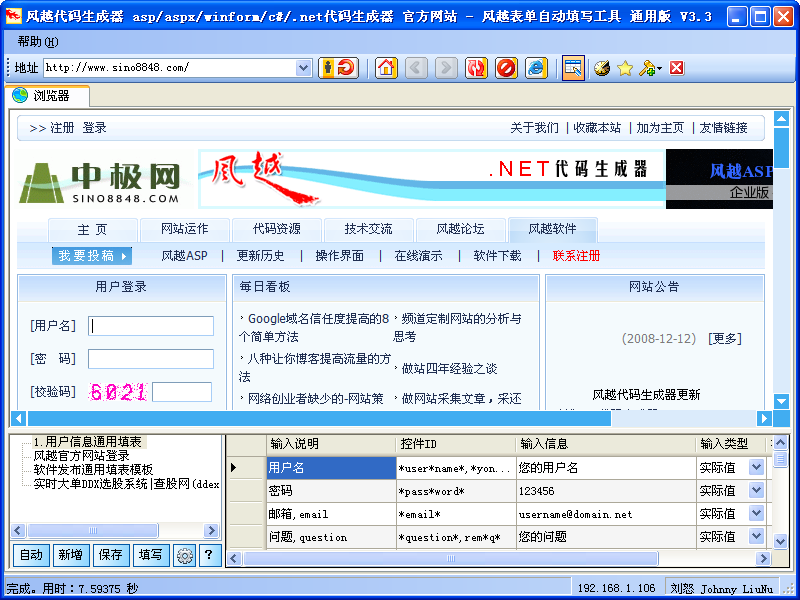Click web page vertical scrollbar down arrow
The width and height of the screenshot is (800, 600).
click(x=781, y=402)
